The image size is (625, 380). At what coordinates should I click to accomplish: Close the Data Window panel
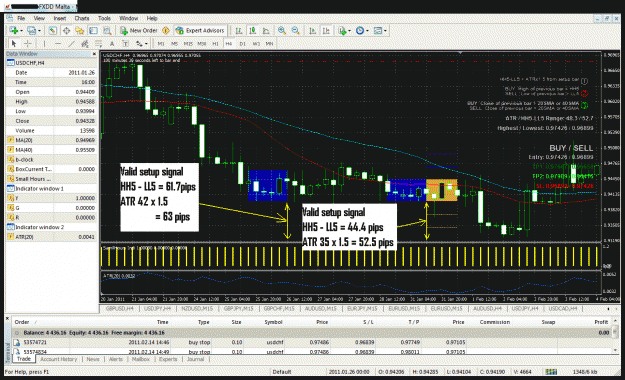(x=94, y=54)
